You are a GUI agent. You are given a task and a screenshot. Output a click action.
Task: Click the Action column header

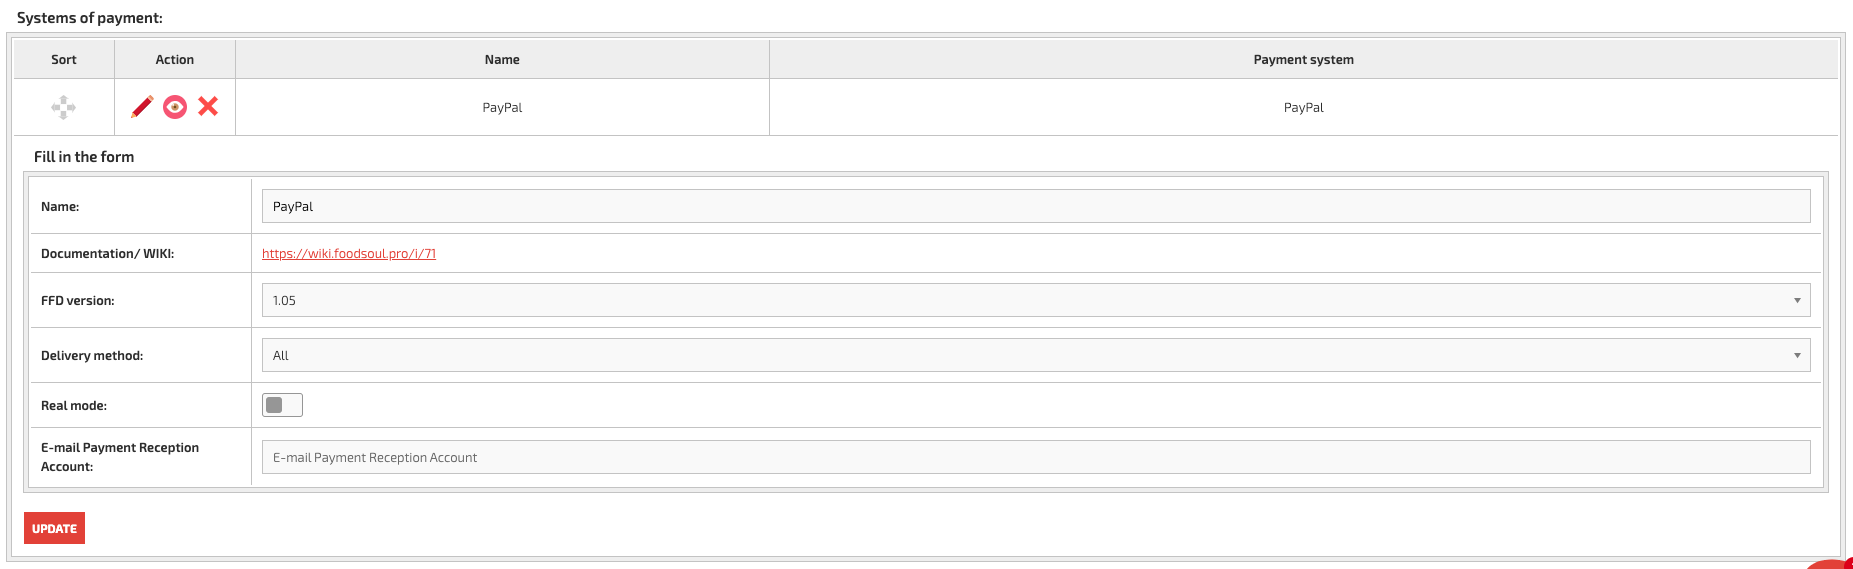pos(175,59)
